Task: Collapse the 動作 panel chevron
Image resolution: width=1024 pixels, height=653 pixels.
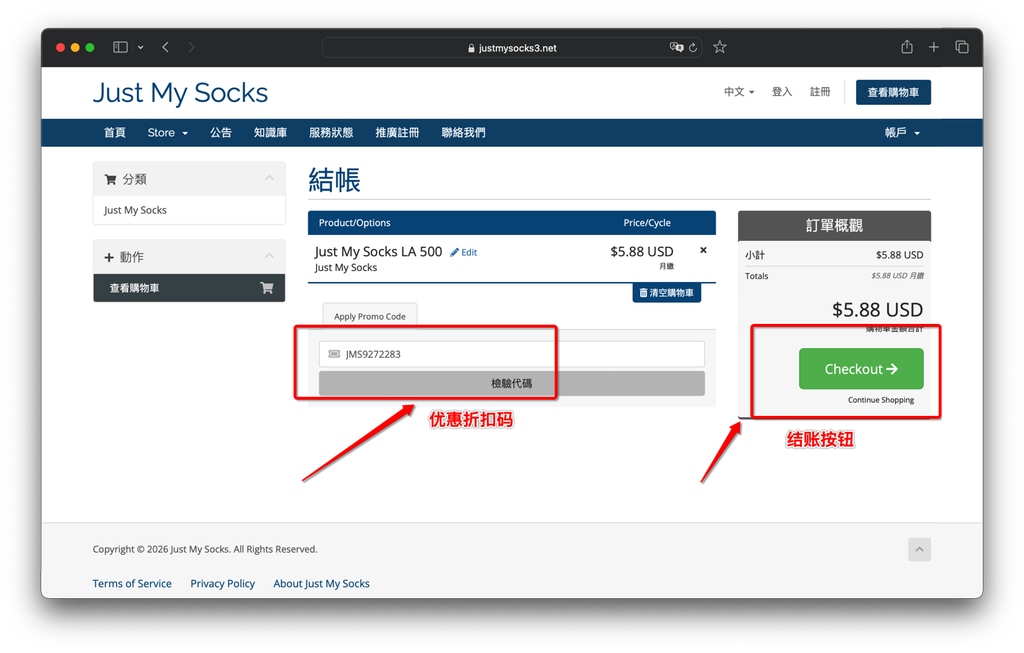Action: pos(269,256)
